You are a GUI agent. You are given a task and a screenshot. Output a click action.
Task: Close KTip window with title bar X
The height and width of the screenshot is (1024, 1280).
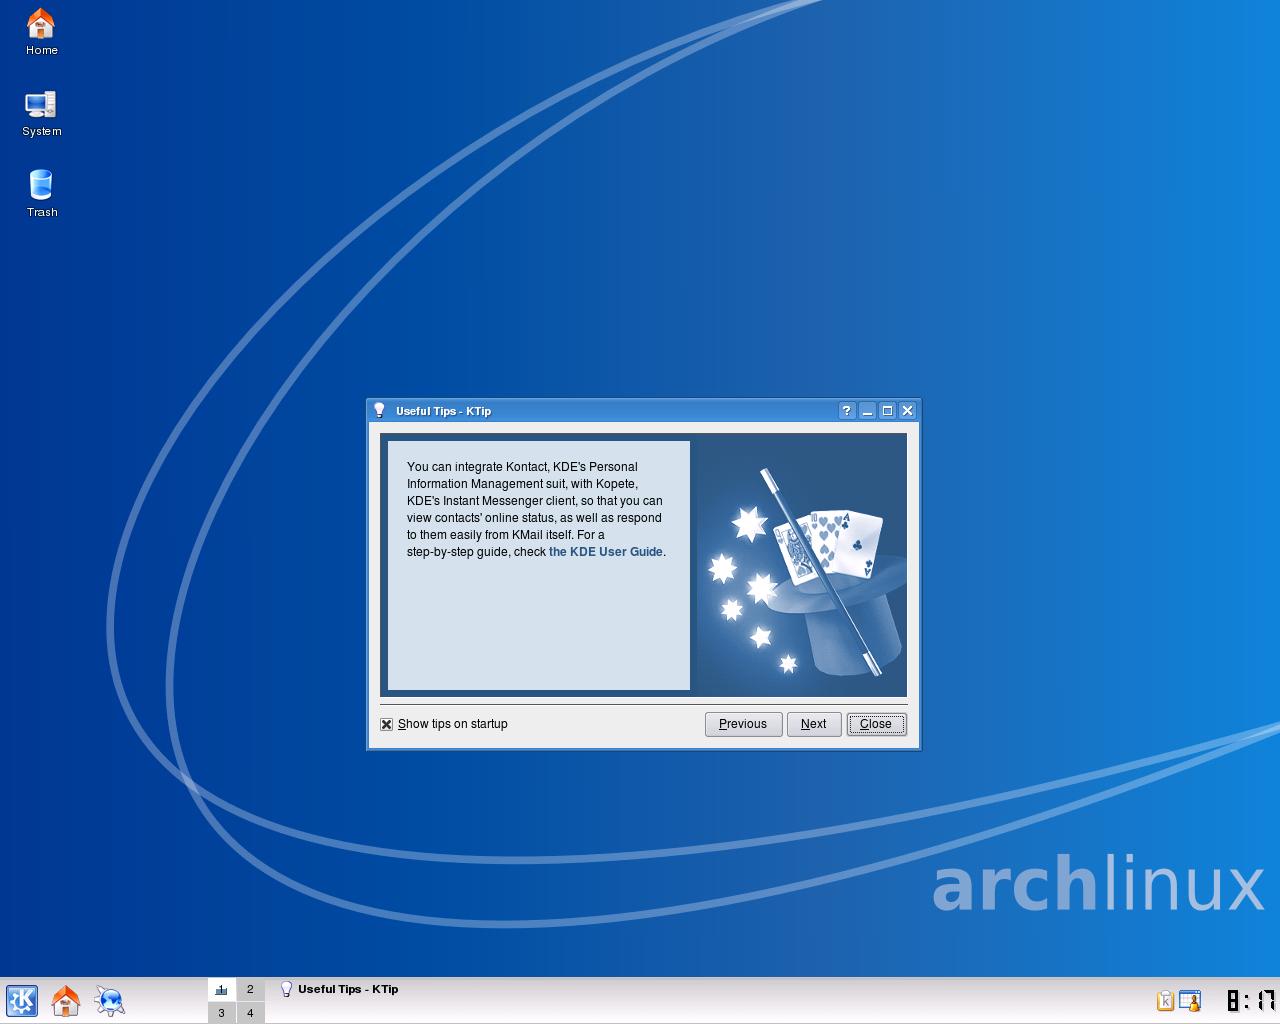click(907, 410)
